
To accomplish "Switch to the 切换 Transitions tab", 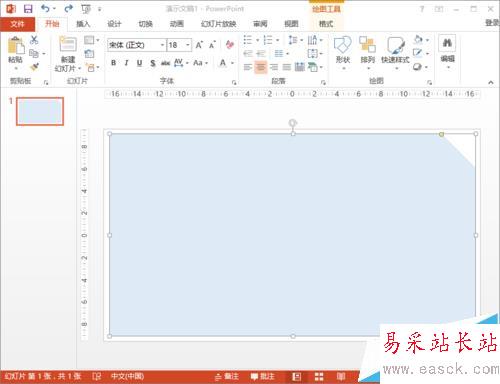I will [x=145, y=24].
